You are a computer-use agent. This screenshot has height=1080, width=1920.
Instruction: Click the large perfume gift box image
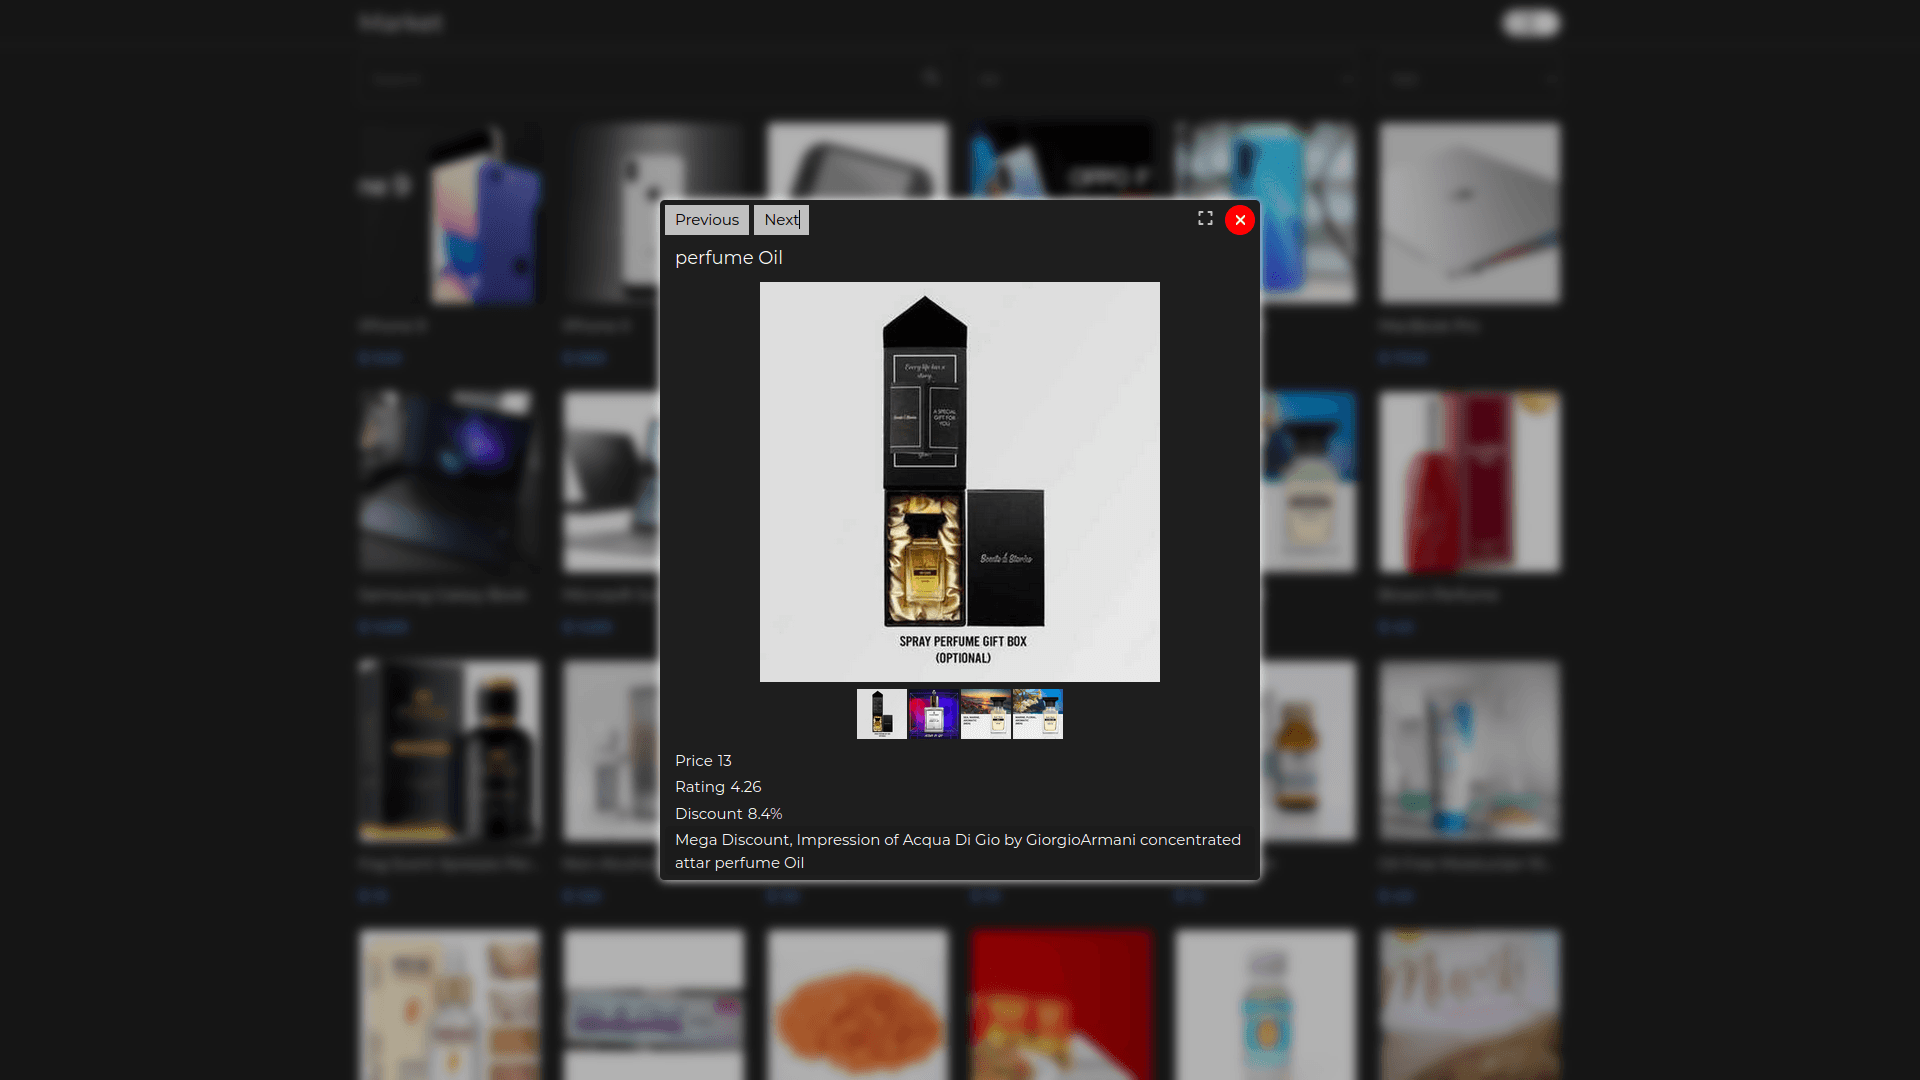(x=960, y=482)
